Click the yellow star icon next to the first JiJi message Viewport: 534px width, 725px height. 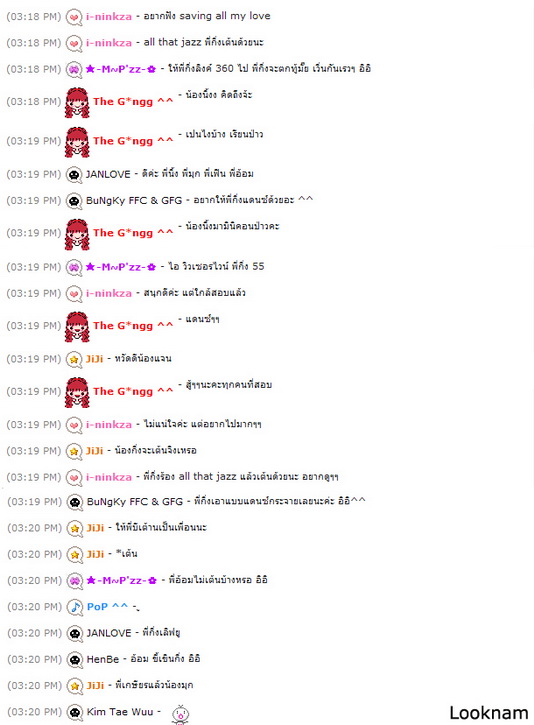click(x=74, y=359)
